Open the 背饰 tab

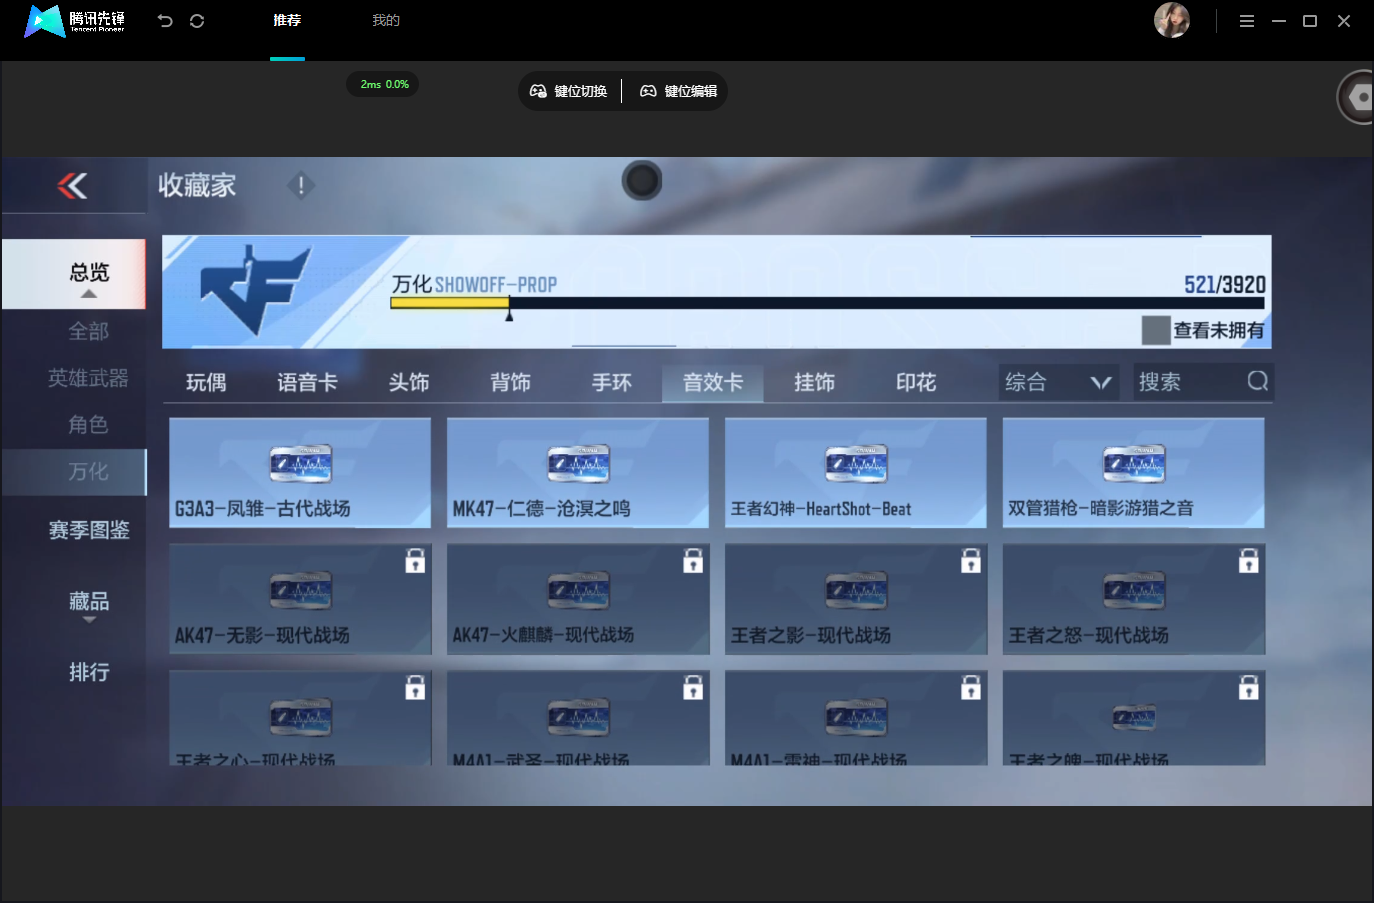tap(510, 382)
